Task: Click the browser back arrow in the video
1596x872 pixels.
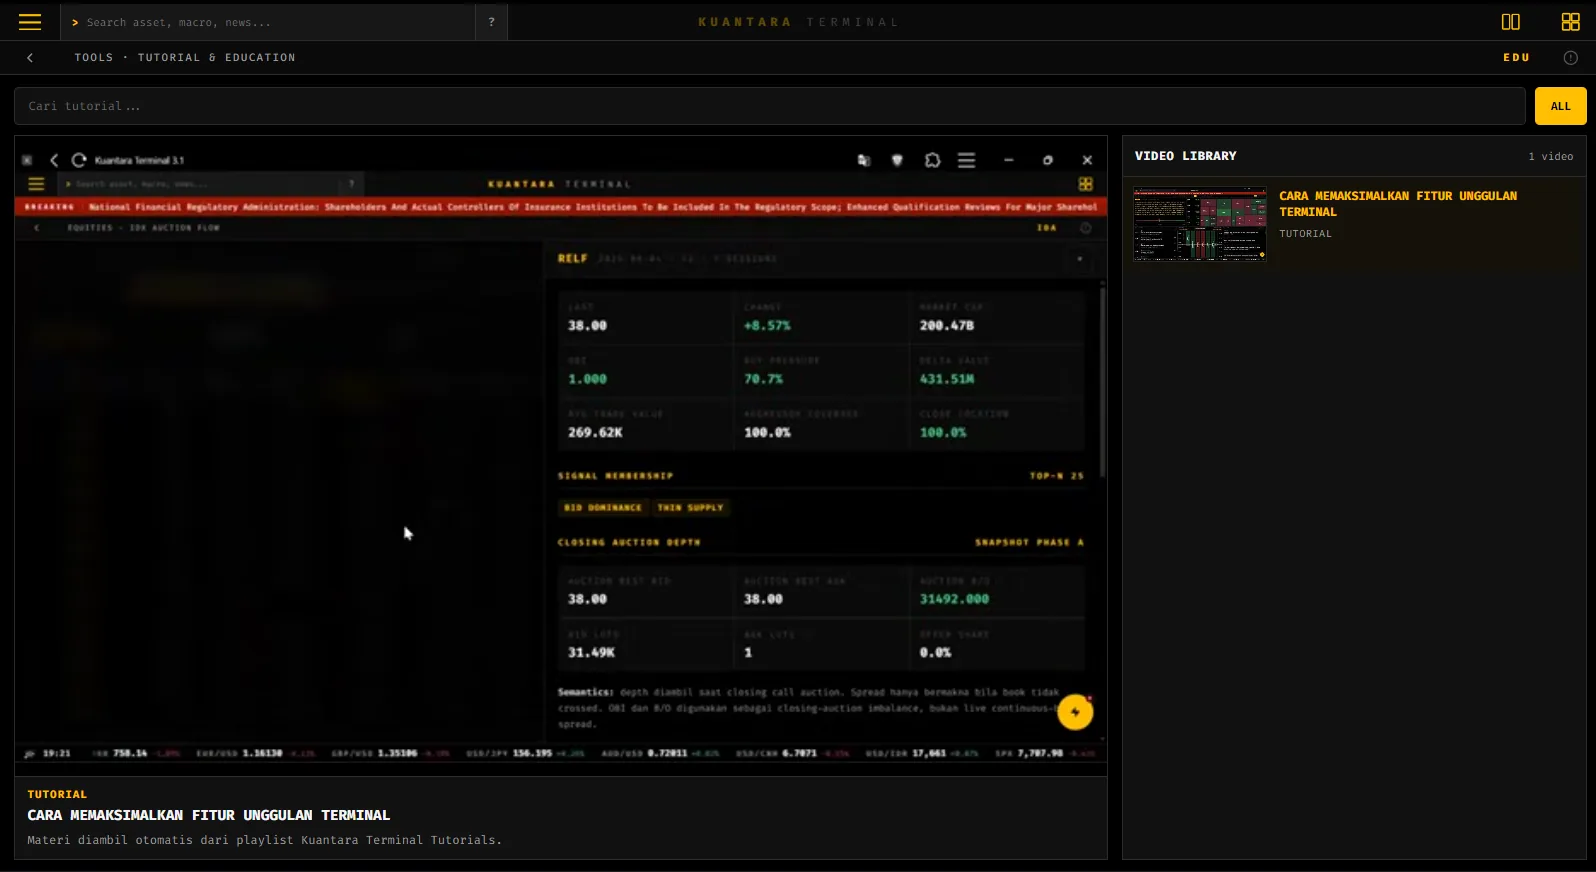Action: coord(54,160)
